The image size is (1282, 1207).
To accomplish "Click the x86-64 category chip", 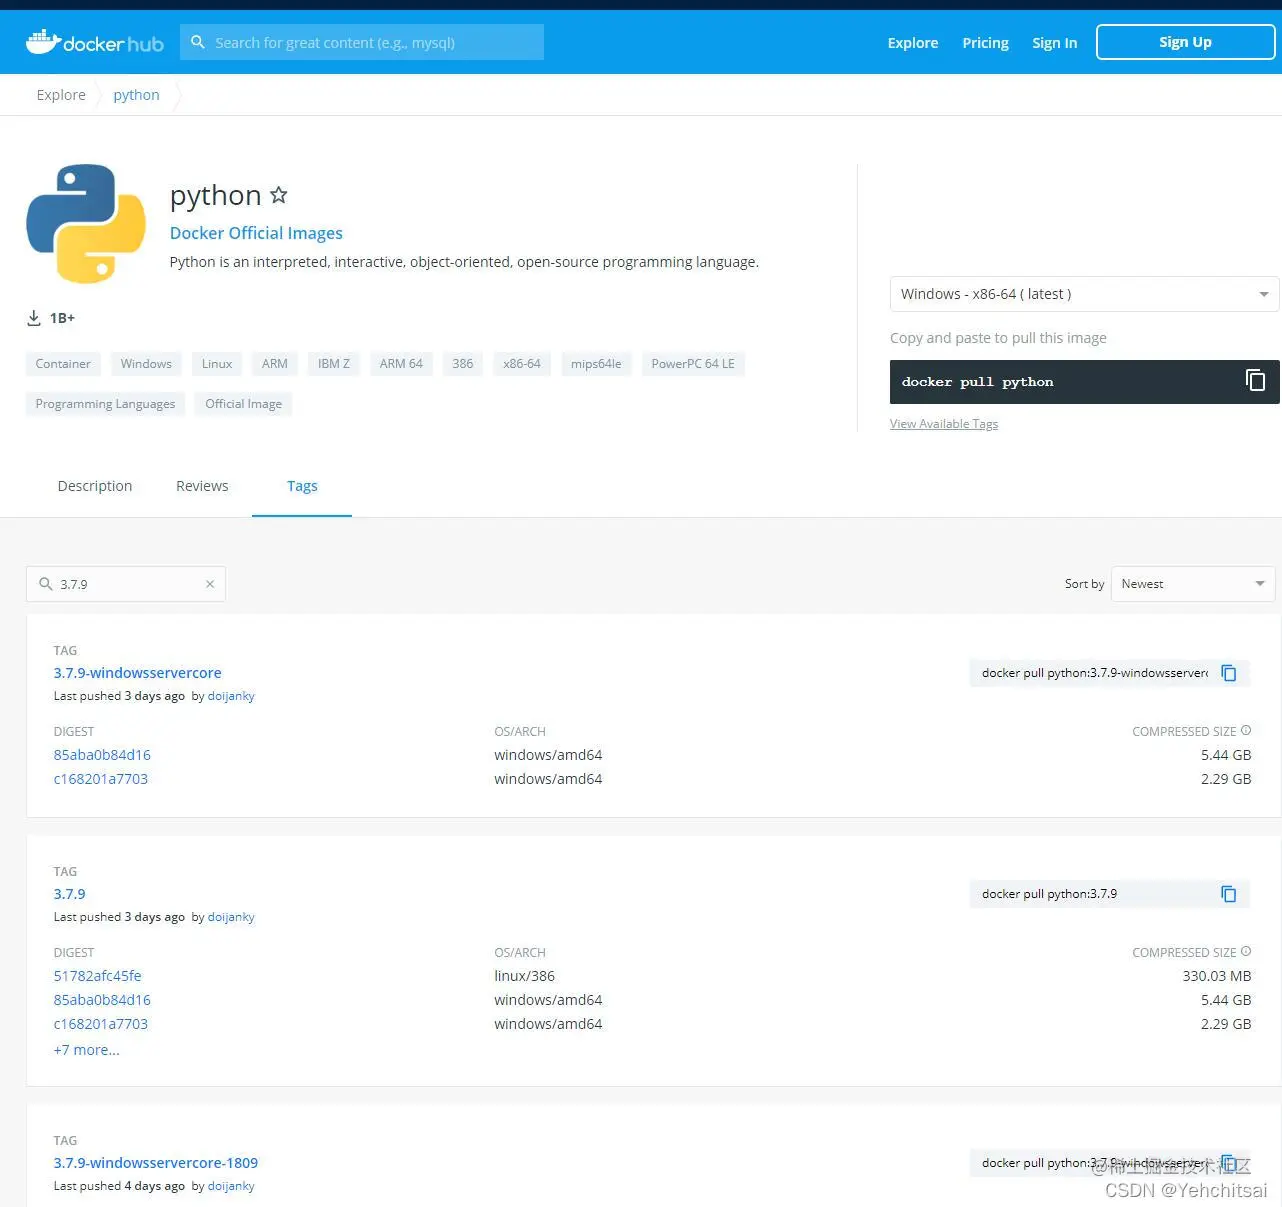I will (522, 364).
